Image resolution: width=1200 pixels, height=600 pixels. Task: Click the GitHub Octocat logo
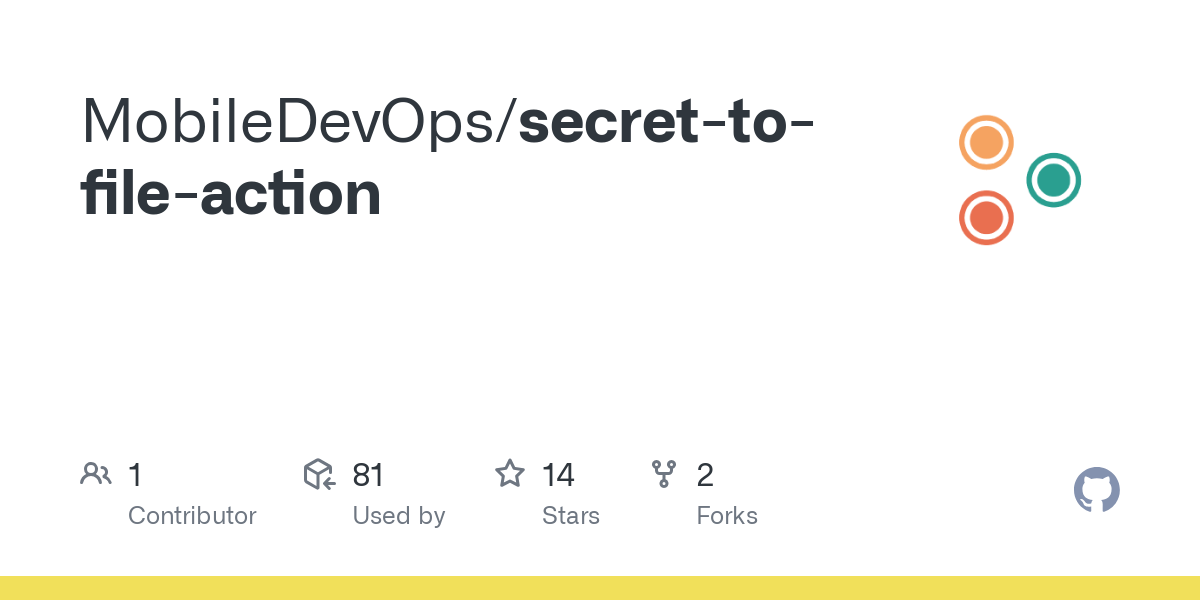(1096, 490)
